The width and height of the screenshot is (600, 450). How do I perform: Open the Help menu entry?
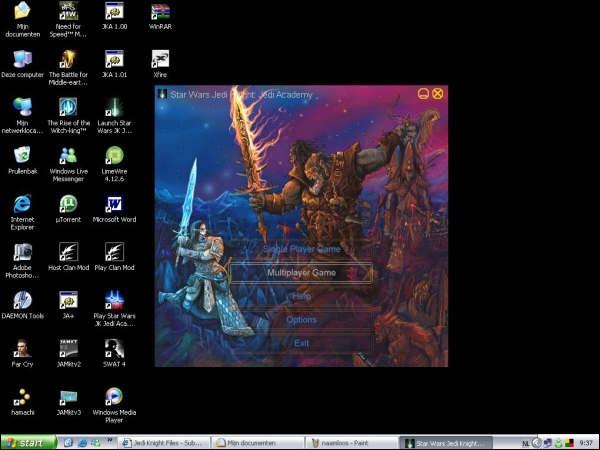(x=301, y=296)
